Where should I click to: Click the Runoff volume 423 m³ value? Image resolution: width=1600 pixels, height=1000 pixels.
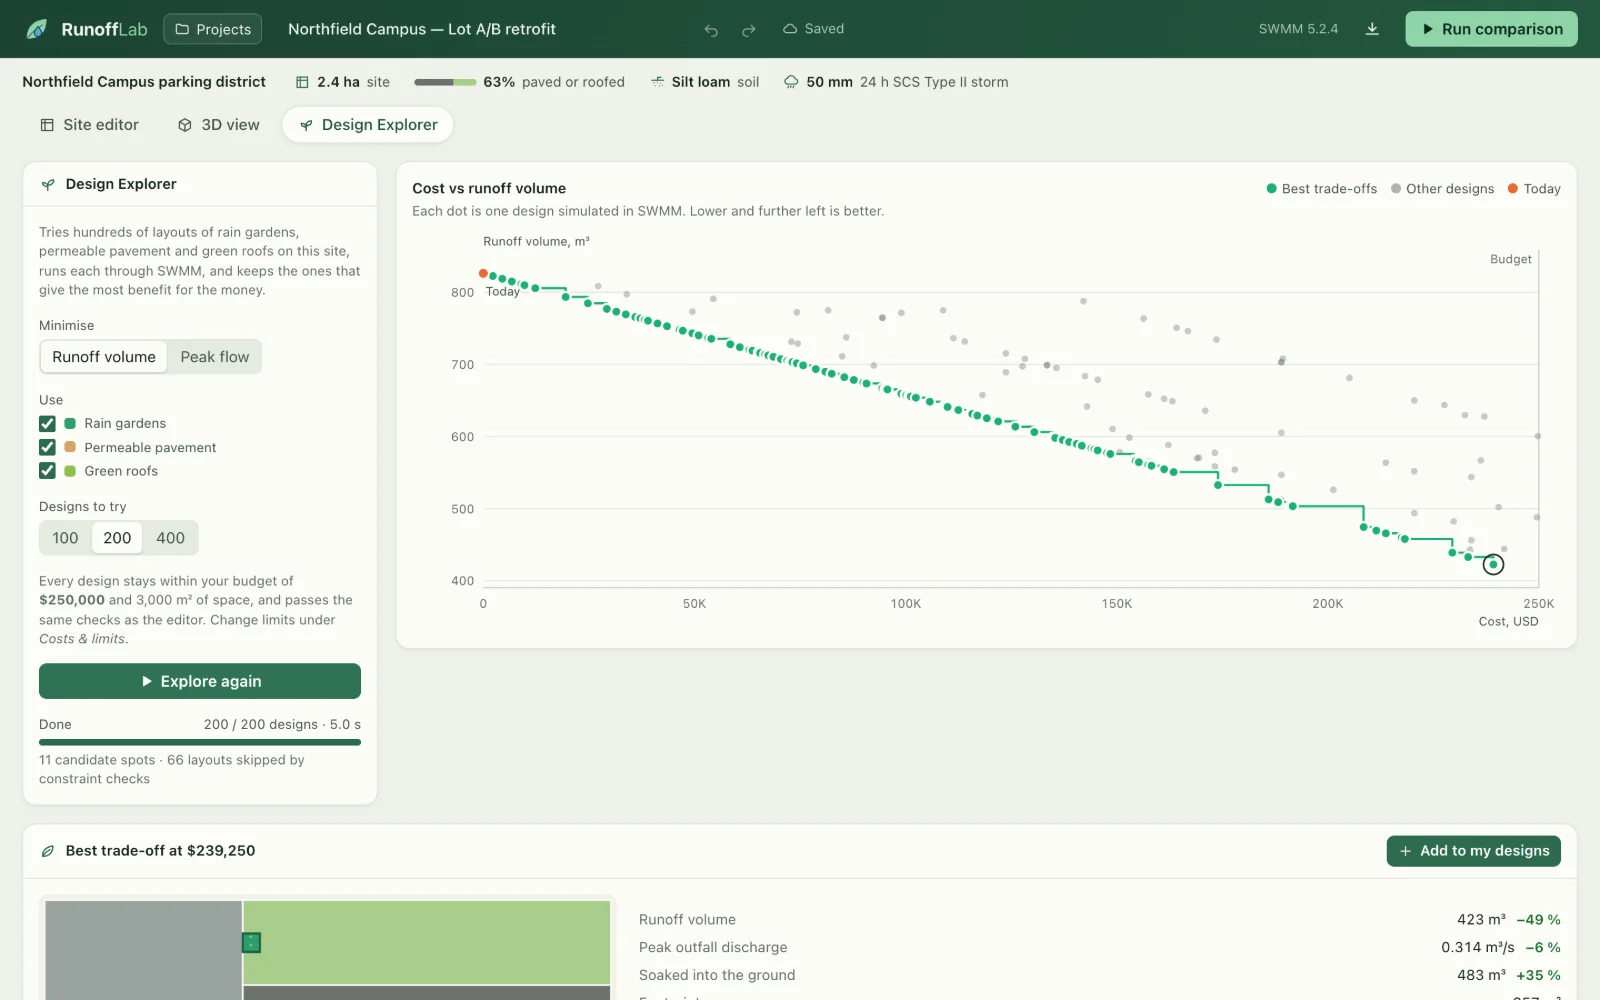click(1481, 920)
